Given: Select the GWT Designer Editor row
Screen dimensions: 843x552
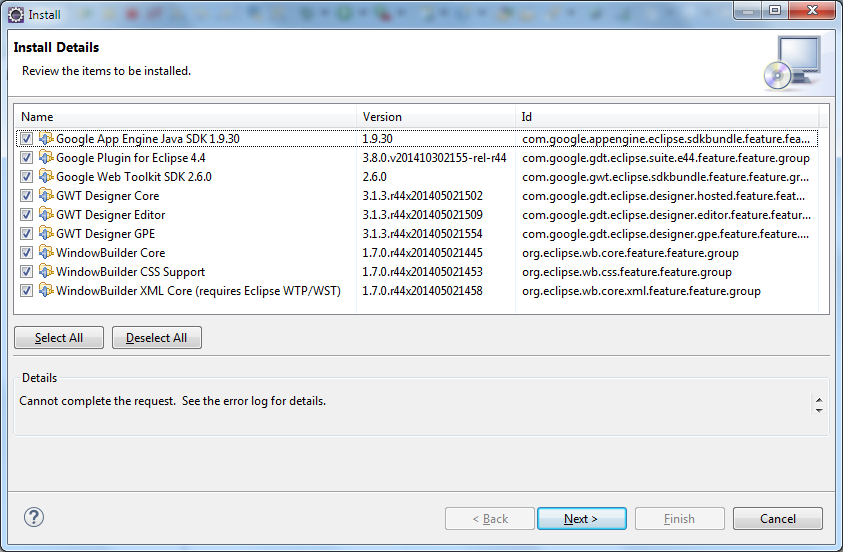Looking at the screenshot, I should click(417, 214).
